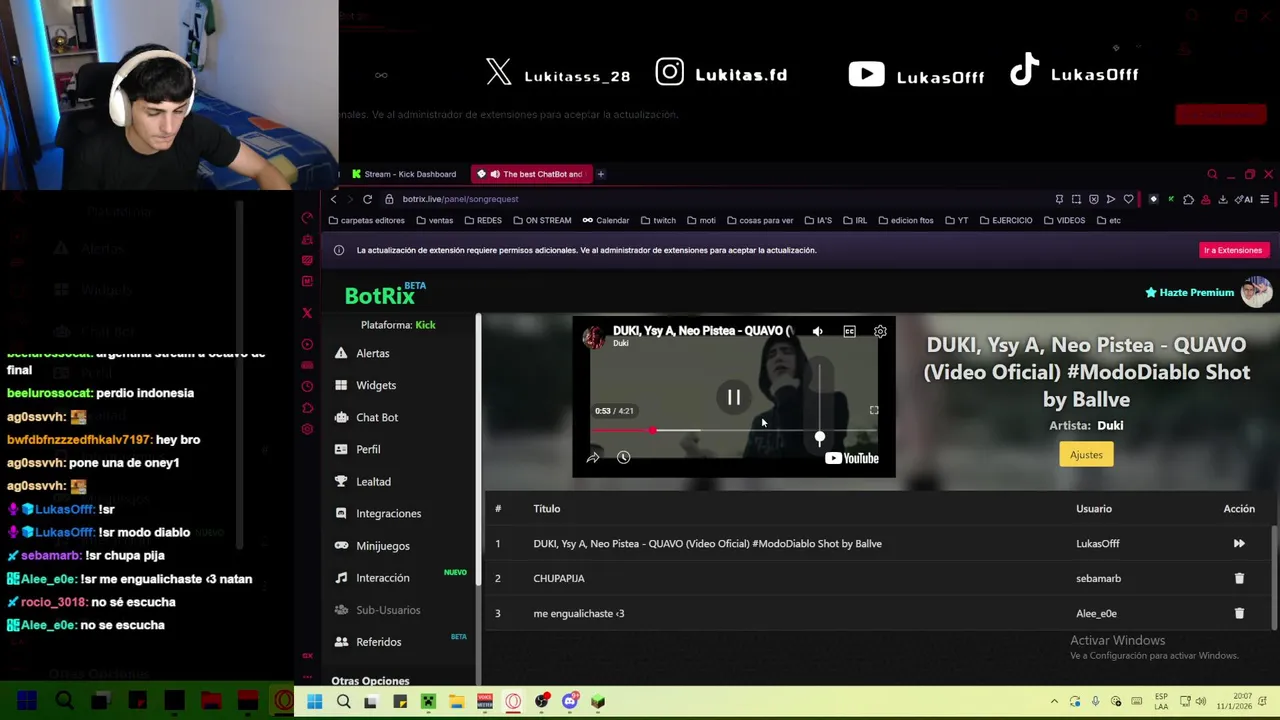This screenshot has height=720, width=1280.
Task: Open Discord from the taskbar
Action: click(570, 702)
